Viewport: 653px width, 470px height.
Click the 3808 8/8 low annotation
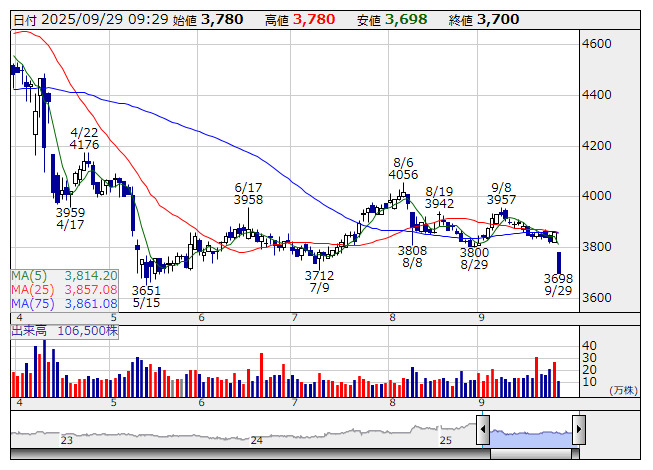click(x=412, y=256)
